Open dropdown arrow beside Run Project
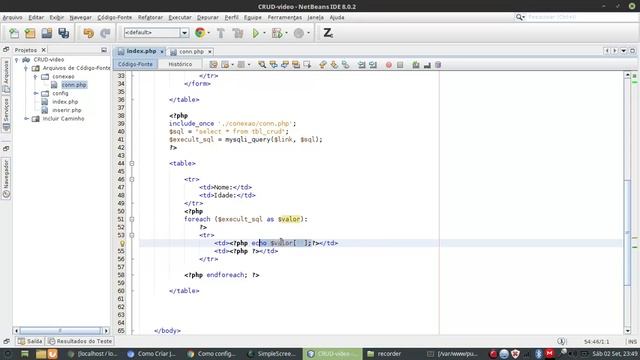This screenshot has height=360, width=640. tap(264, 33)
